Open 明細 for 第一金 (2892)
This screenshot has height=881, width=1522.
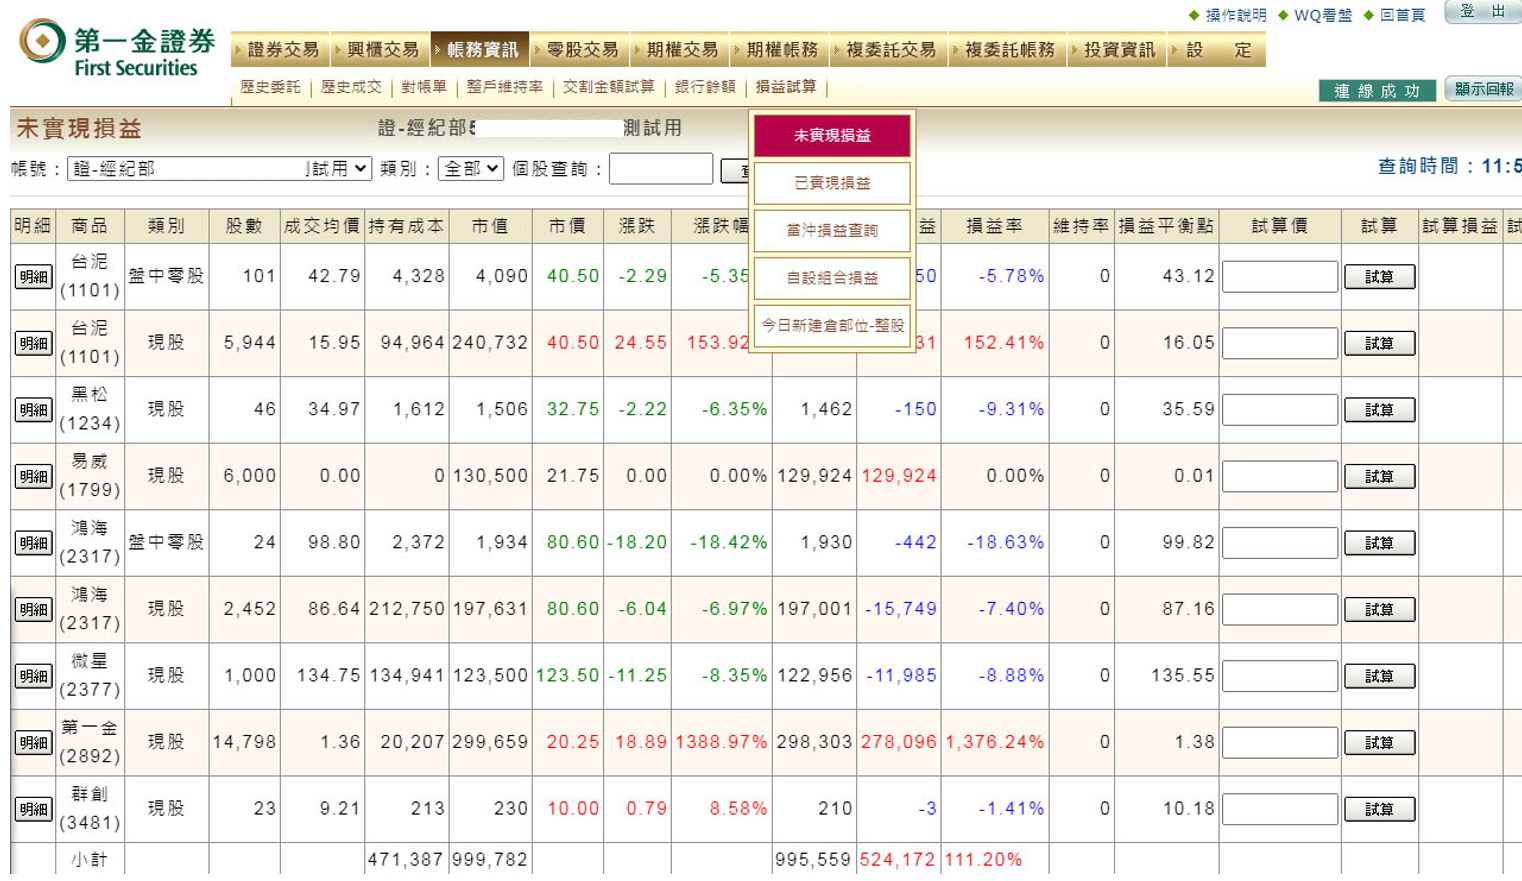(33, 743)
